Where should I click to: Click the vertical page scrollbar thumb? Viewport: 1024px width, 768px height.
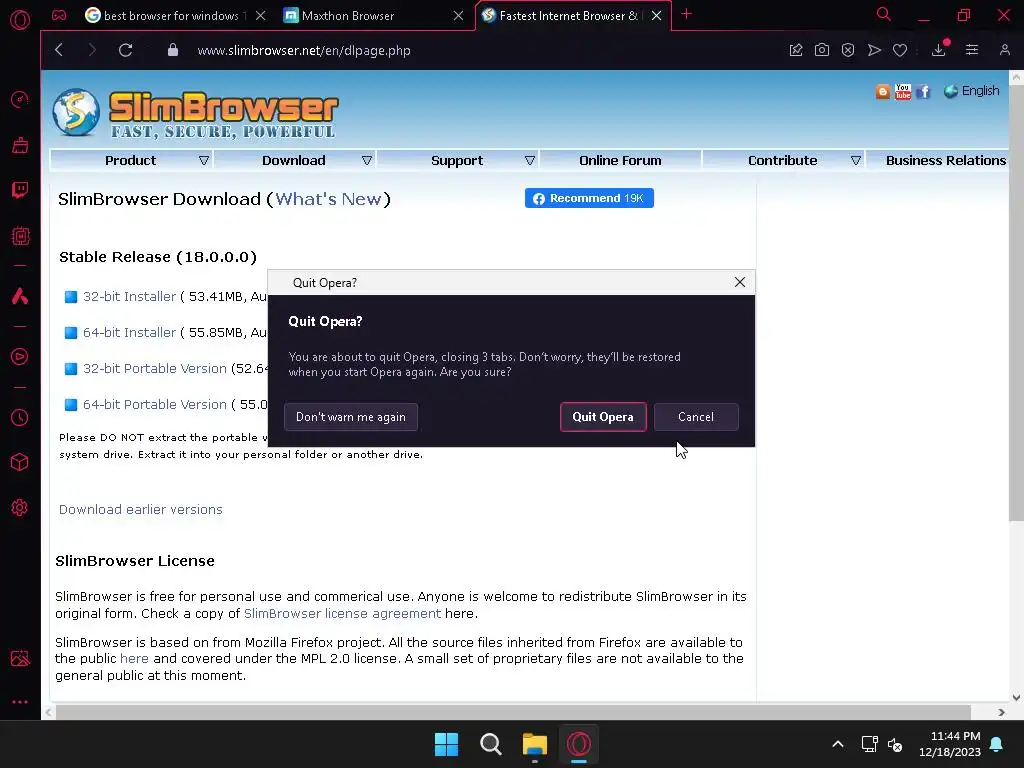[x=1016, y=302]
